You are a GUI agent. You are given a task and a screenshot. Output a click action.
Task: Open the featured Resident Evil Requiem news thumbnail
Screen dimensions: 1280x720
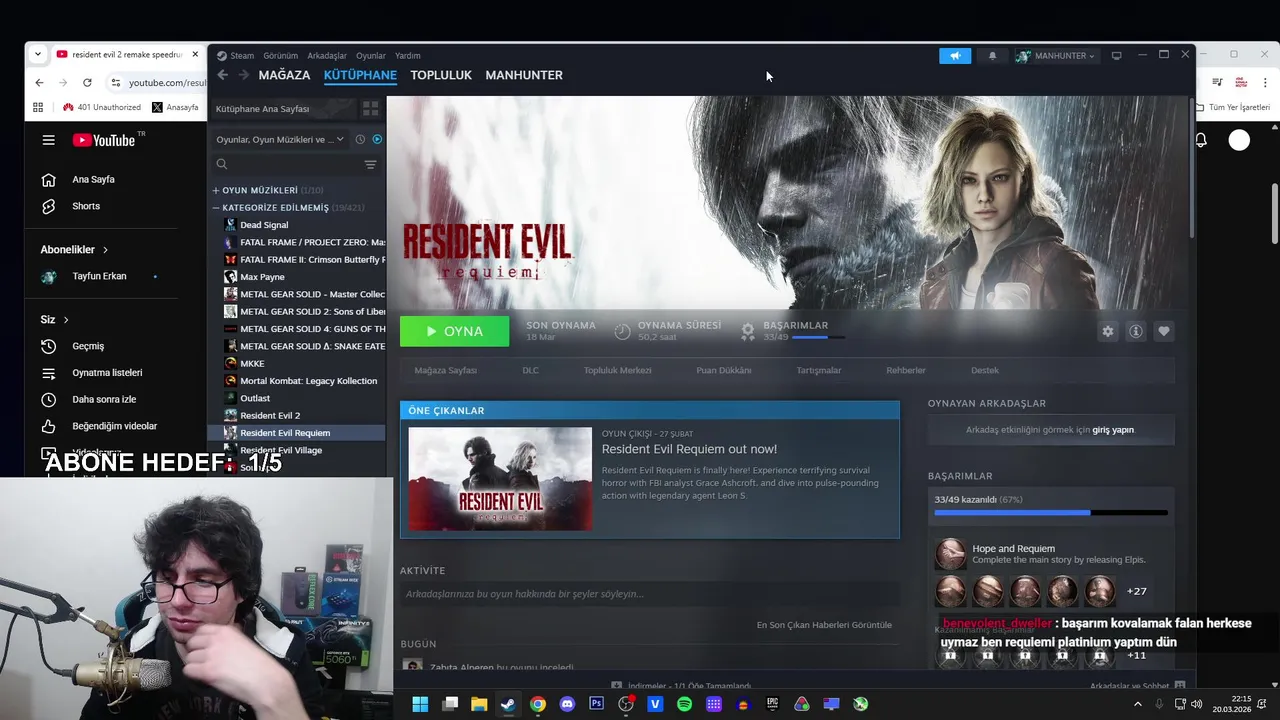click(x=500, y=479)
